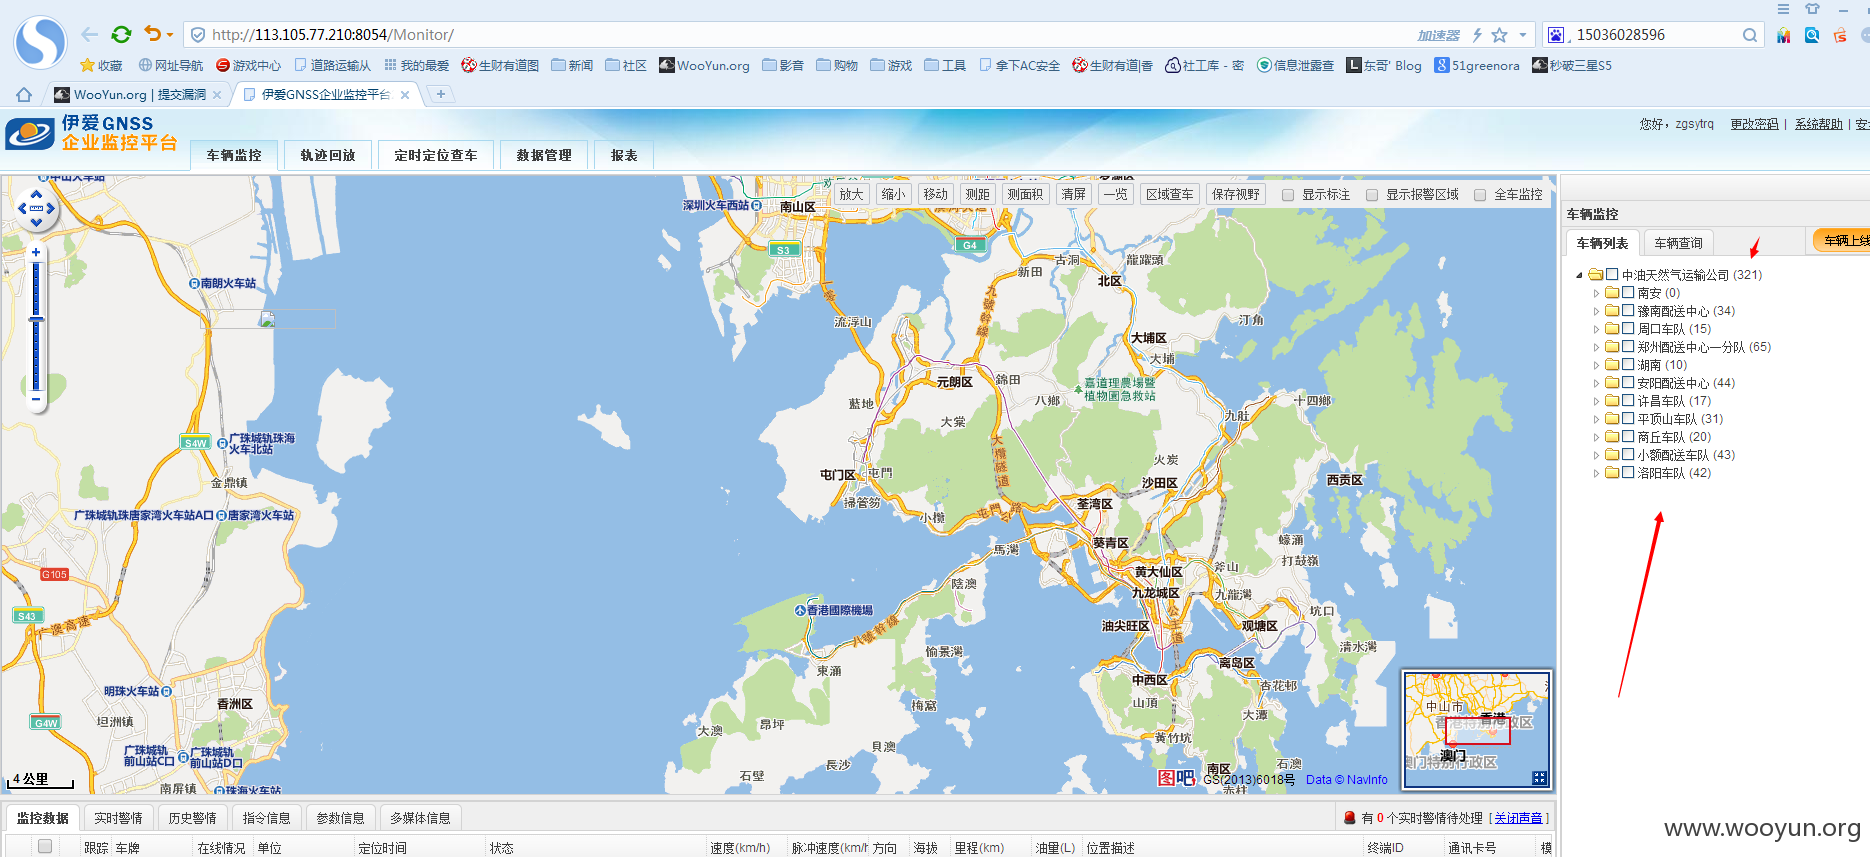Close the WooYun.org browser tab
This screenshot has height=857, width=1870.
(217, 95)
